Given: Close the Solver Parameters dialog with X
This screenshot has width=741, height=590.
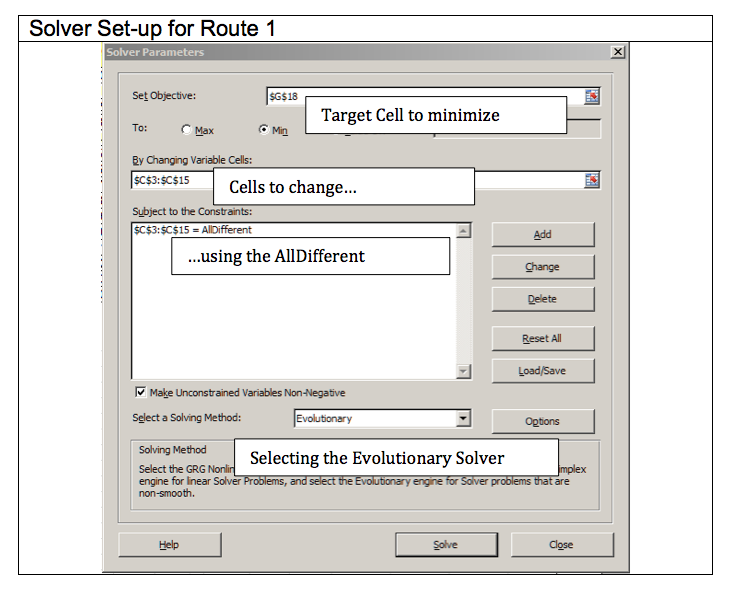Looking at the screenshot, I should [616, 52].
